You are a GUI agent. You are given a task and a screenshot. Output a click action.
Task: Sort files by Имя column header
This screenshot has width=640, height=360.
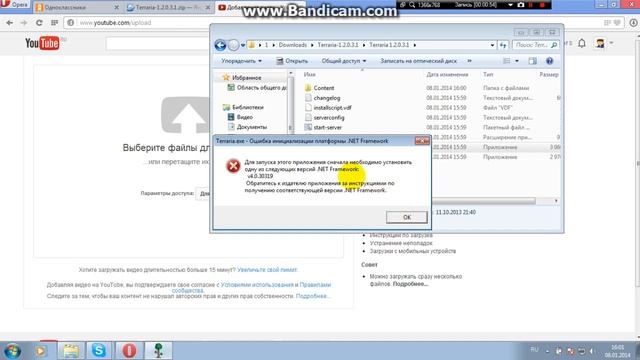309,74
